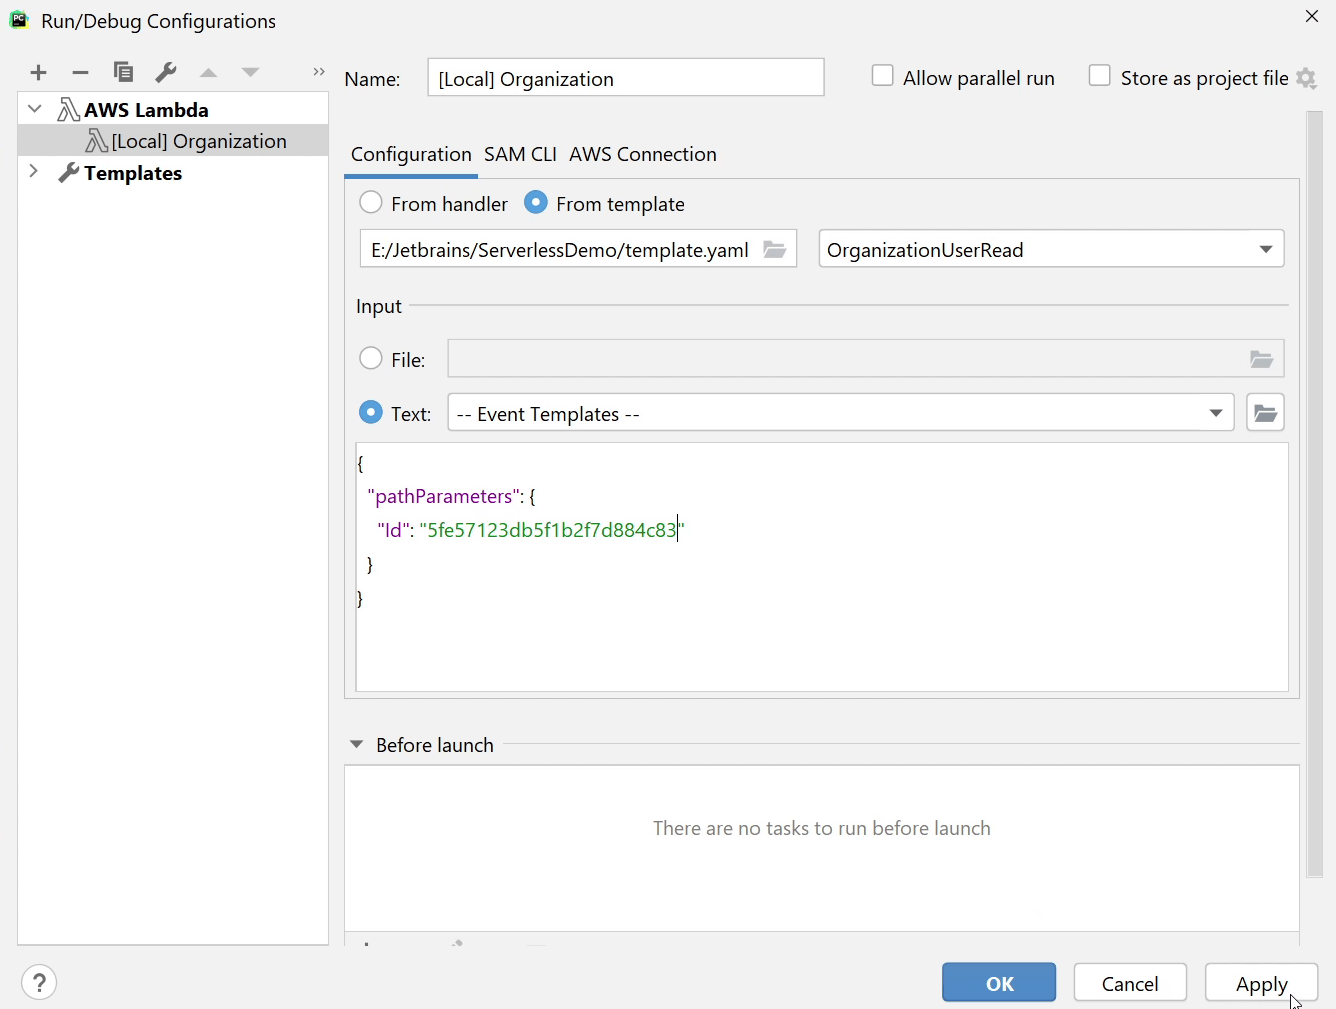The height and width of the screenshot is (1009, 1336).
Task: Open the help question mark button
Action: (x=39, y=983)
